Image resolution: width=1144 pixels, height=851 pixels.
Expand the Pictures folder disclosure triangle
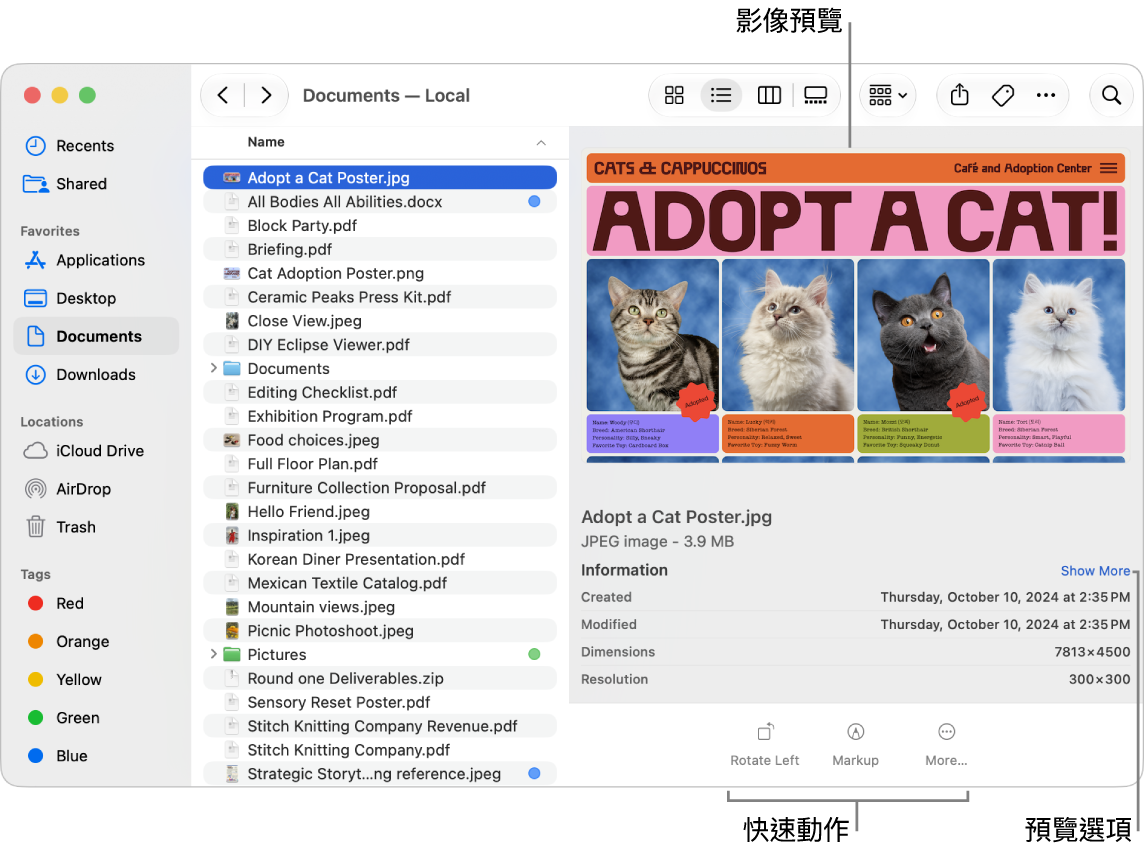tap(213, 654)
